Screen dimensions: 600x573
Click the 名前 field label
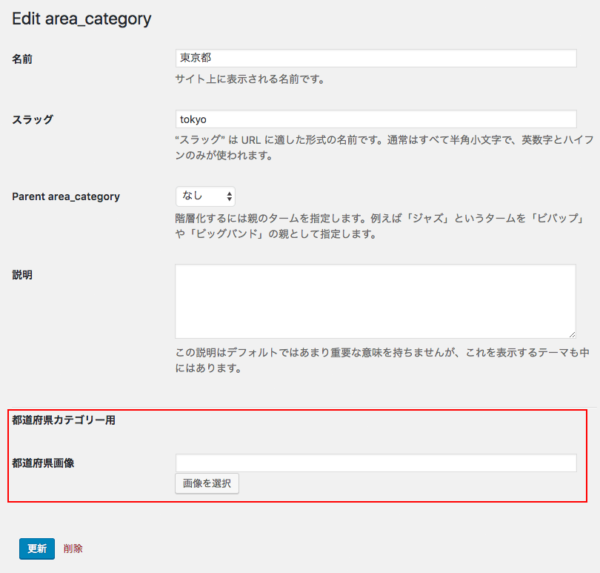[22, 59]
